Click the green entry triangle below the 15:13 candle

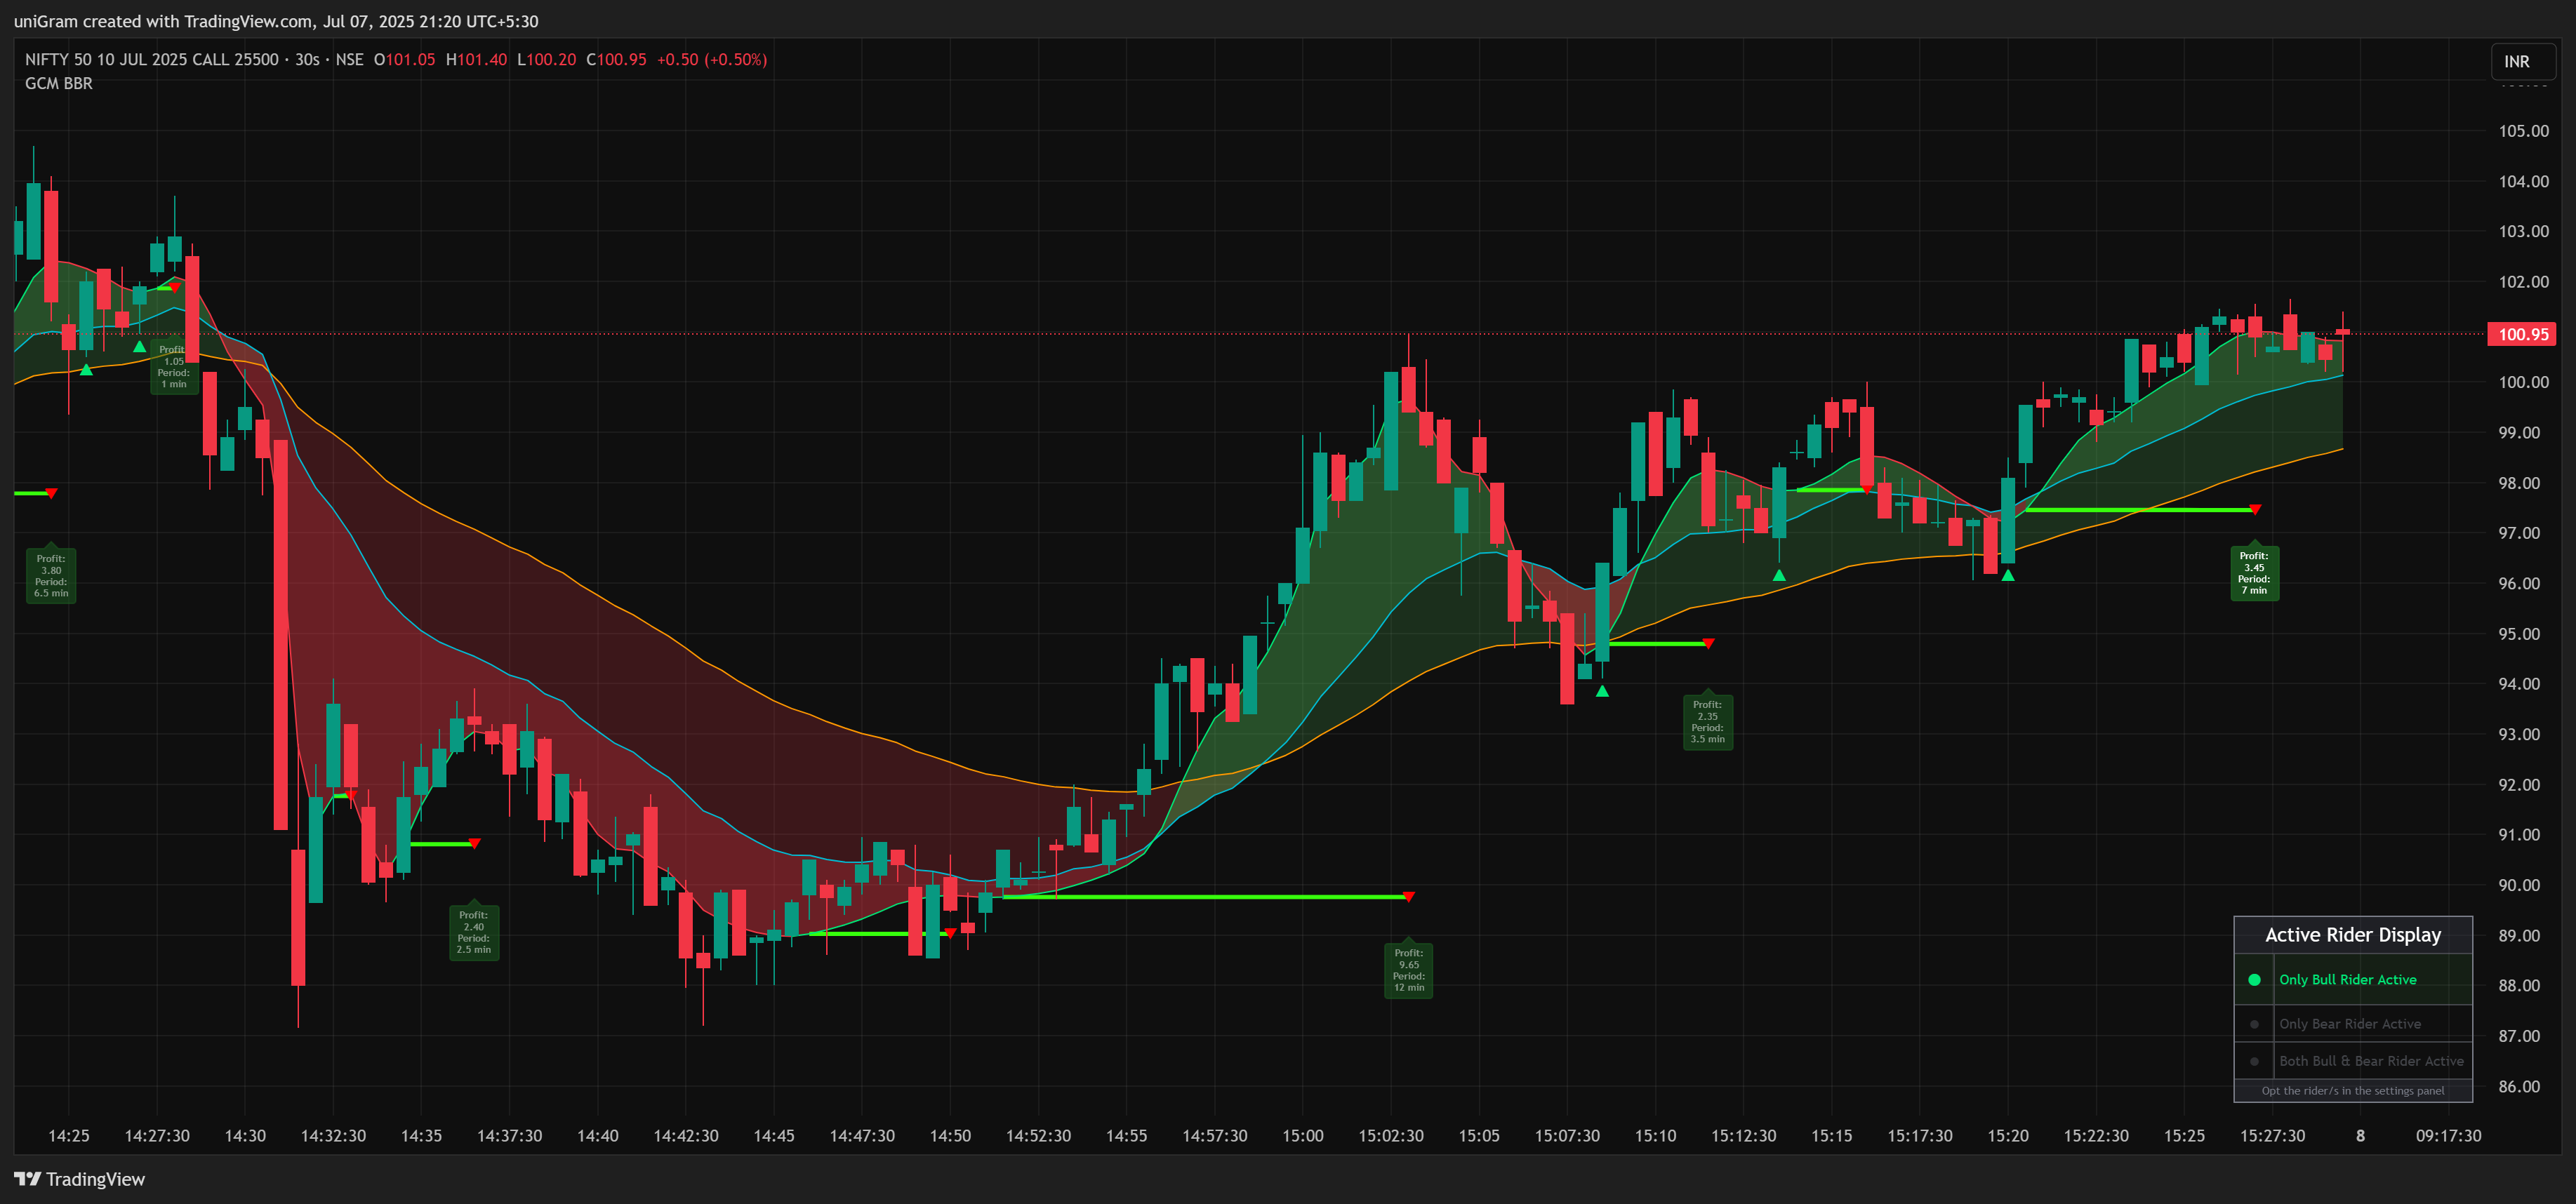coord(1778,575)
